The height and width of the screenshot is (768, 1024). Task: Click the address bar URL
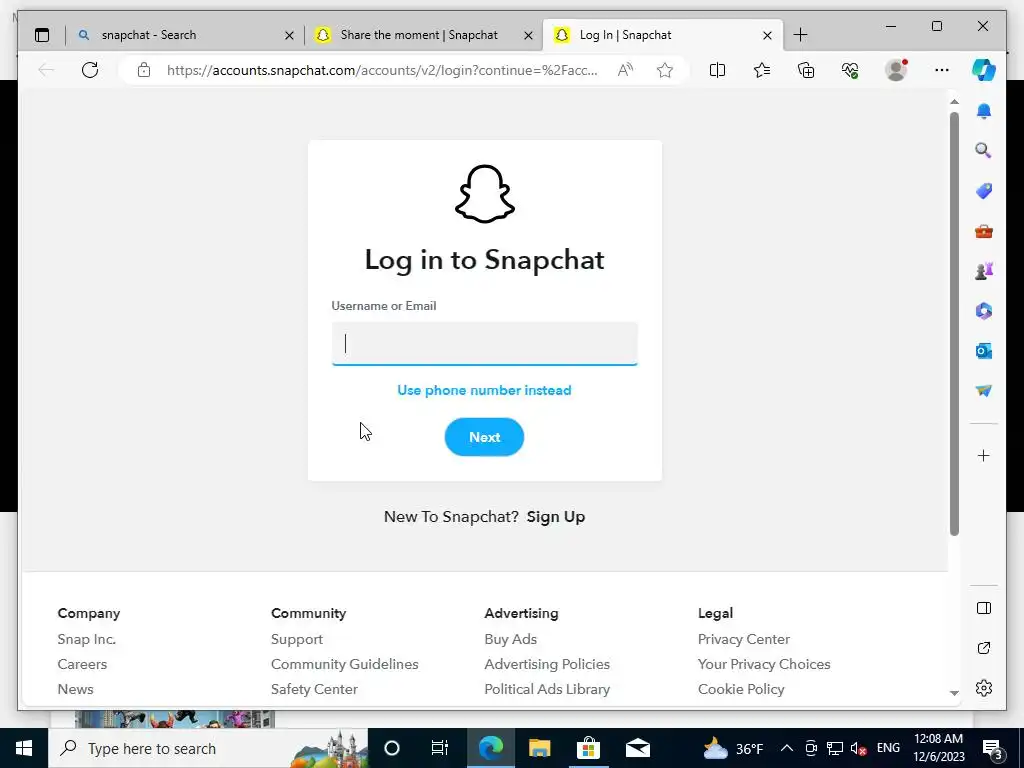point(382,70)
